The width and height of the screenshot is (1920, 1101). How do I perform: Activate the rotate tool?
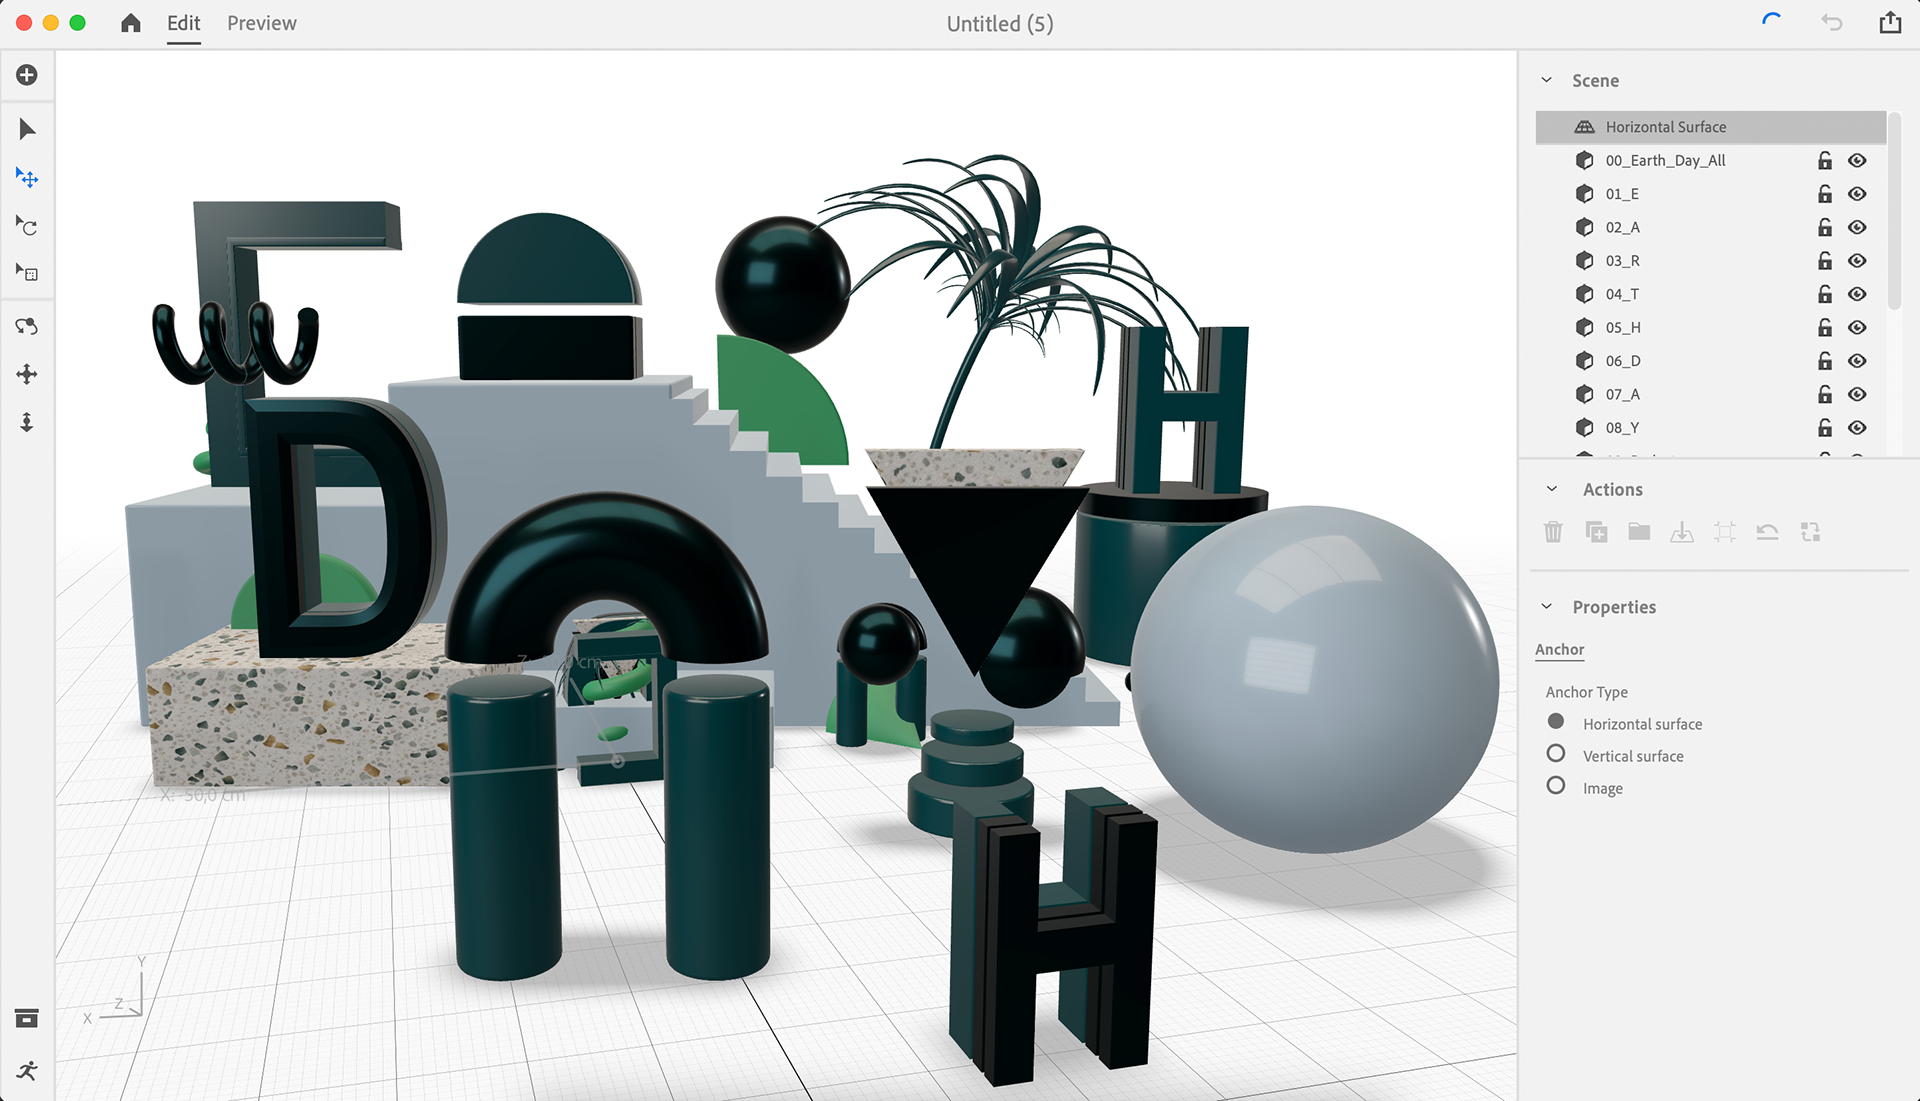pyautogui.click(x=27, y=226)
